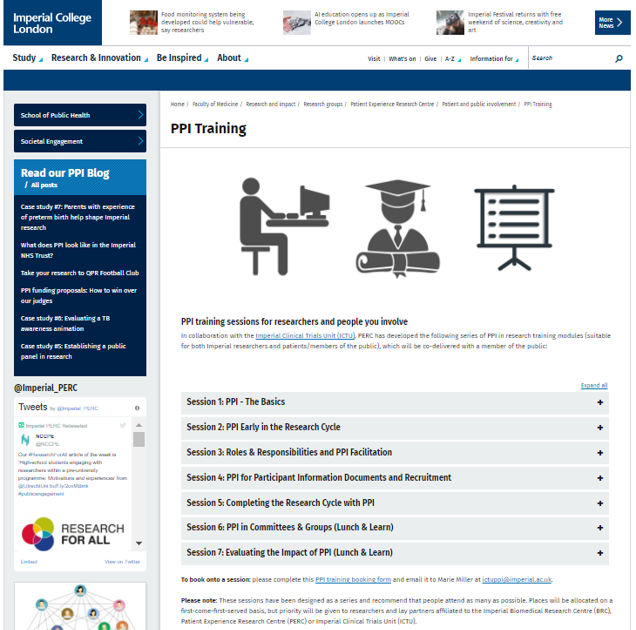The image size is (636, 630).
Task: Open the Study menu
Action: click(27, 58)
